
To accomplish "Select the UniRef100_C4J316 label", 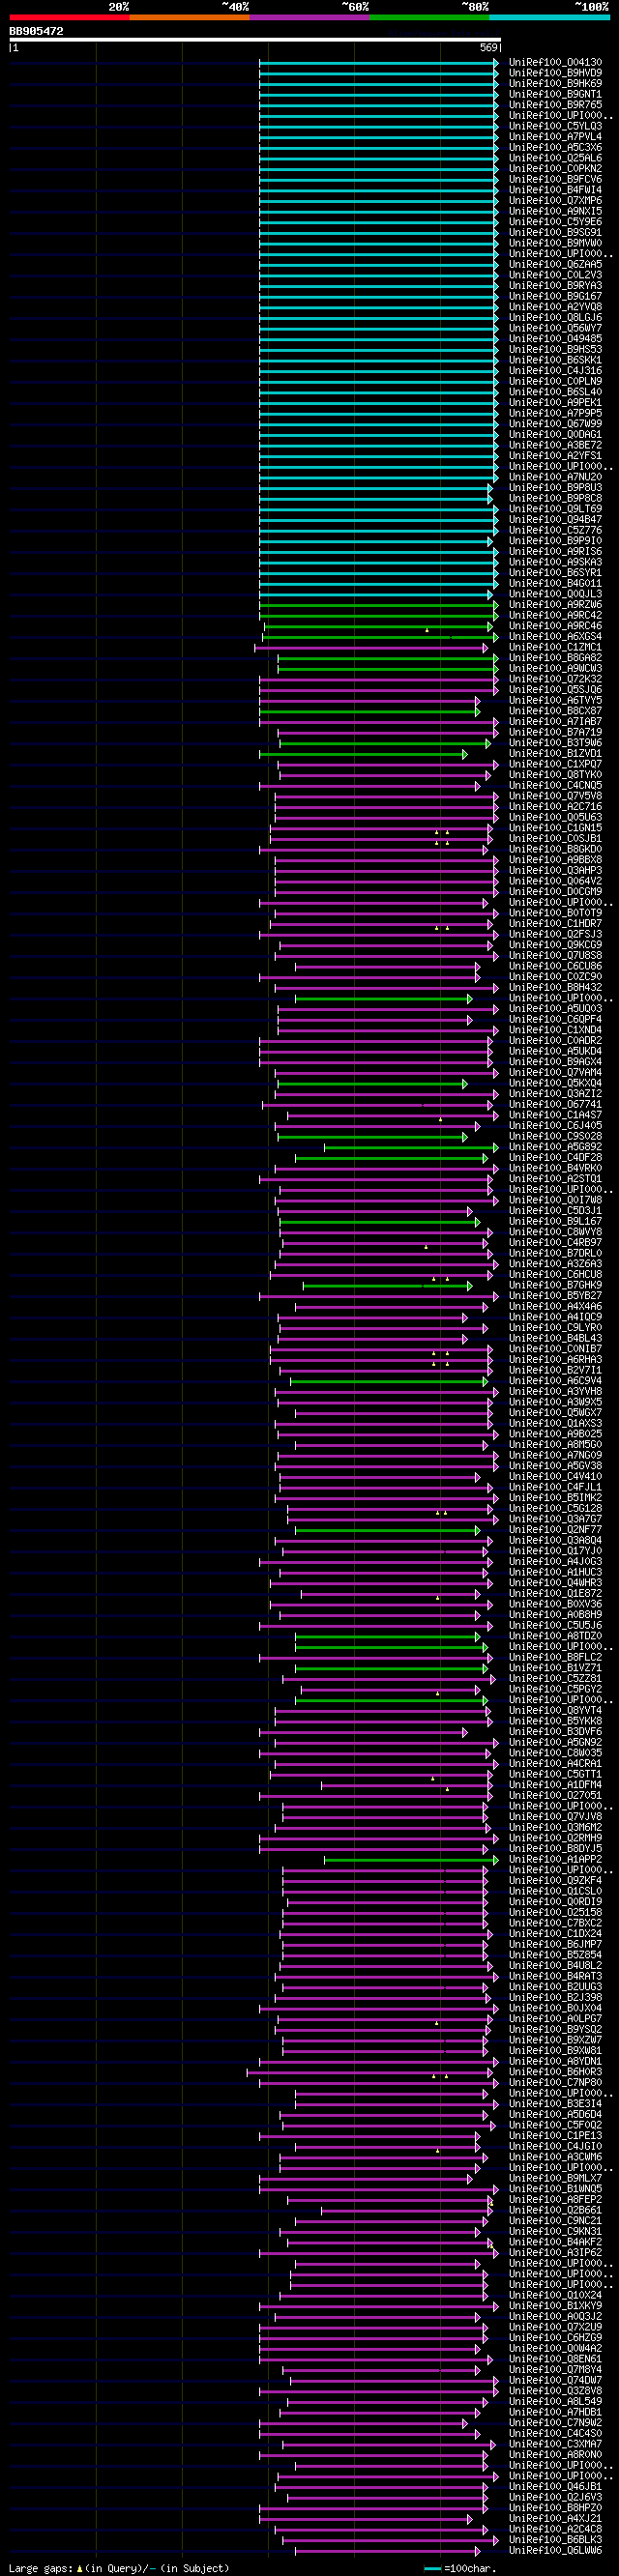I will click(555, 371).
